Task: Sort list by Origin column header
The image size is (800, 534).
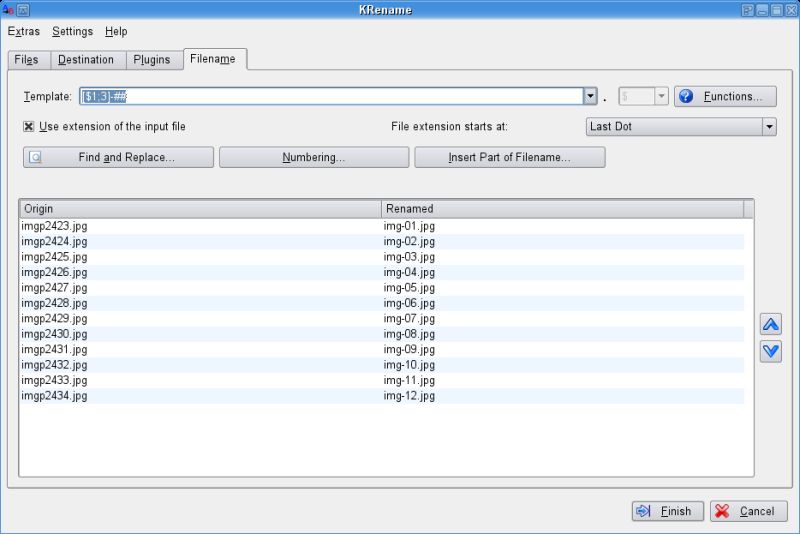Action: (x=201, y=209)
